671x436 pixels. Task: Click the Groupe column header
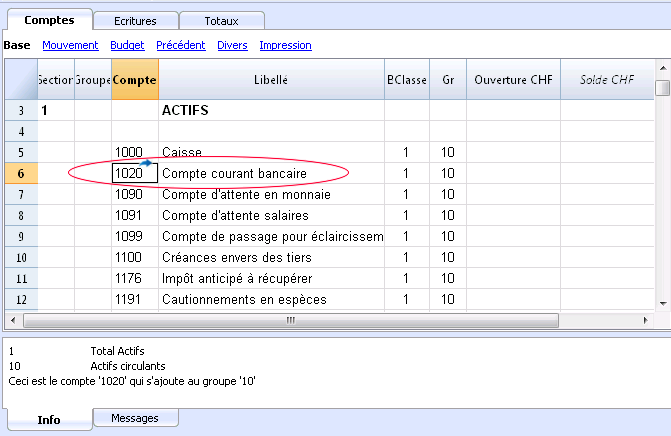(93, 80)
